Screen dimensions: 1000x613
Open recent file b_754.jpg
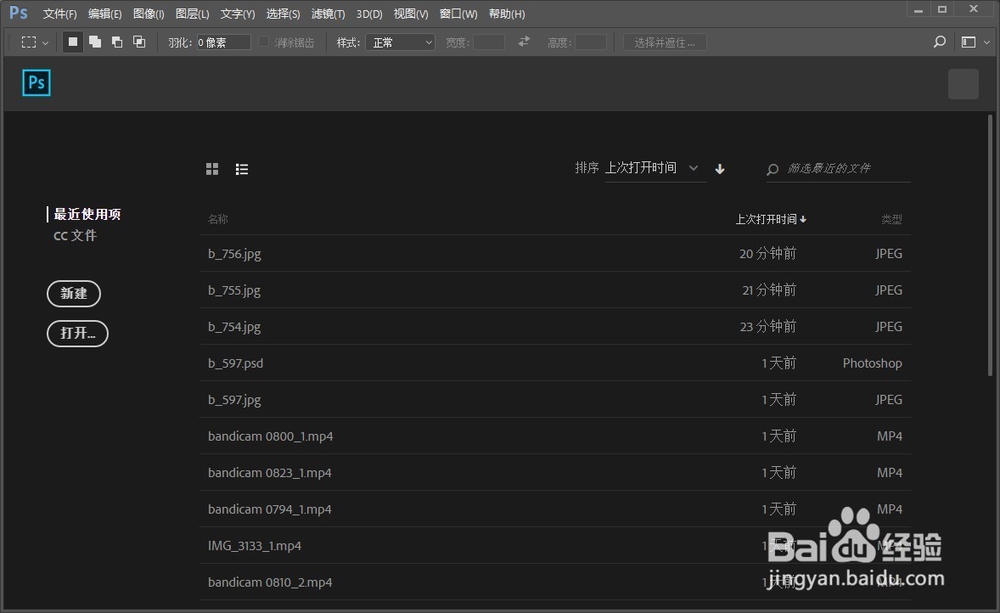(555, 327)
